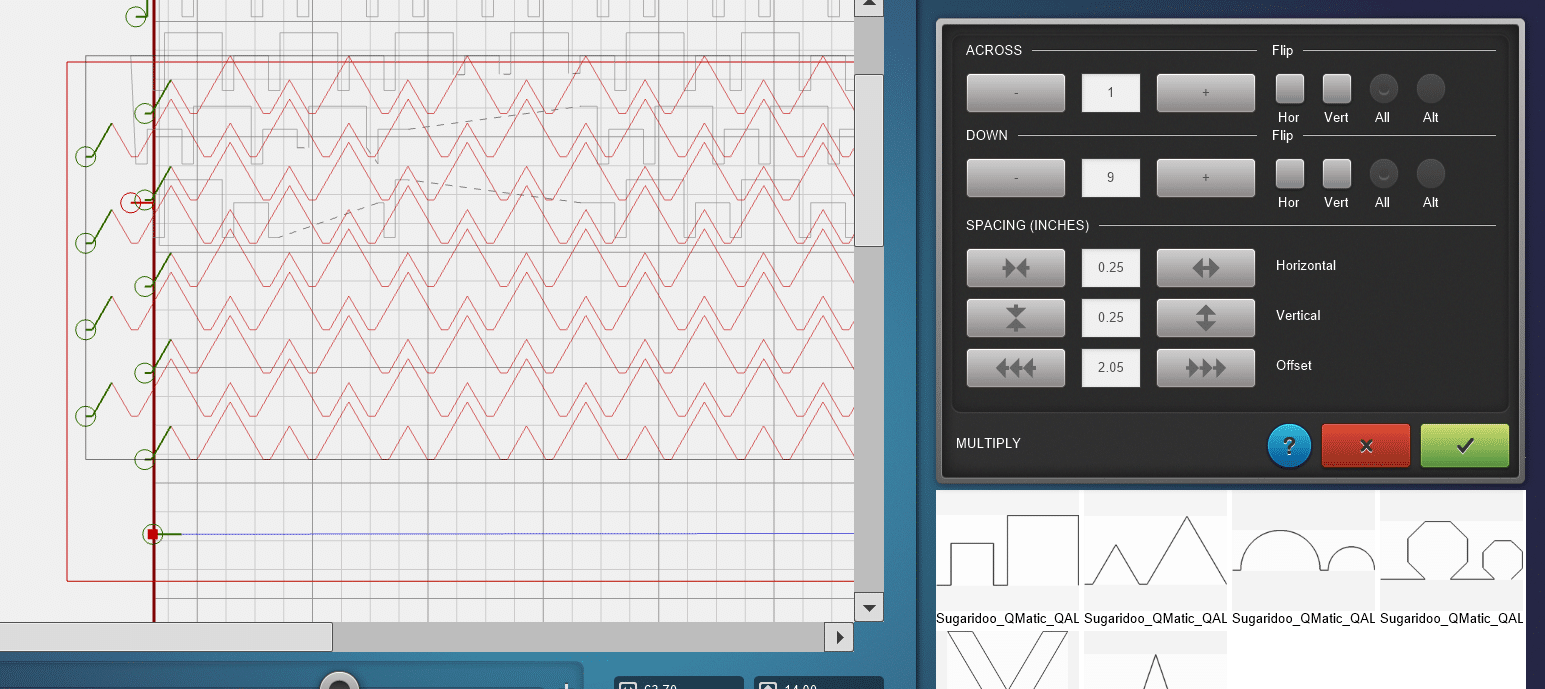Select the Across flip All radio option
The width and height of the screenshot is (1545, 689).
coord(1382,89)
